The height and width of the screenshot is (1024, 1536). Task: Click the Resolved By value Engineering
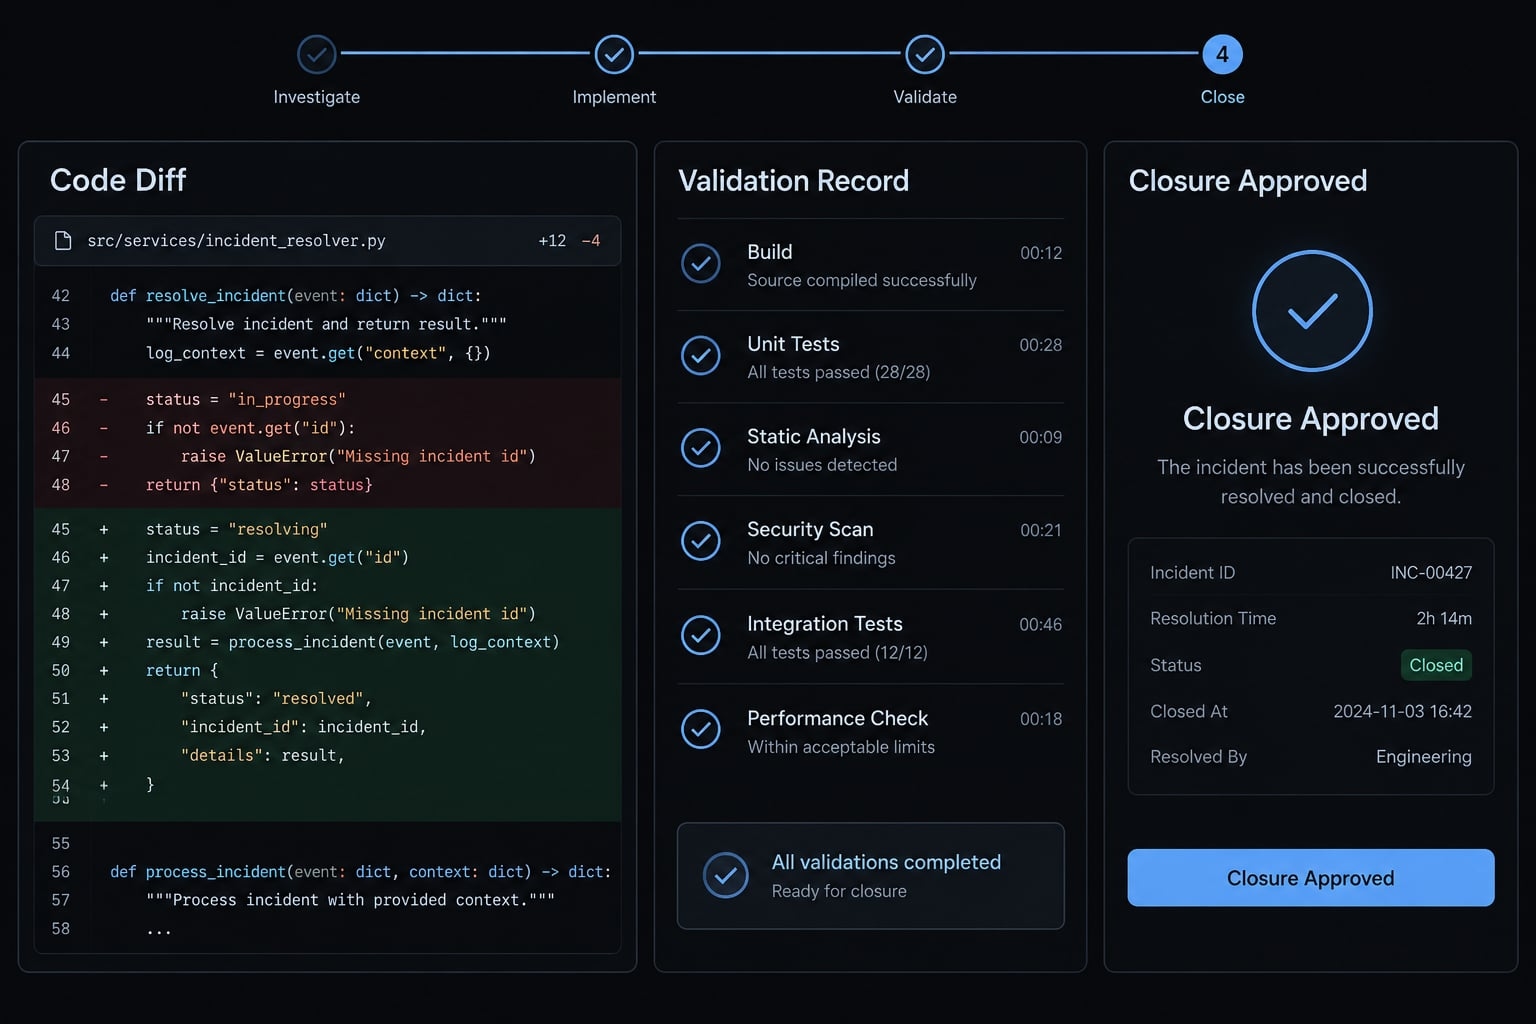[1423, 757]
